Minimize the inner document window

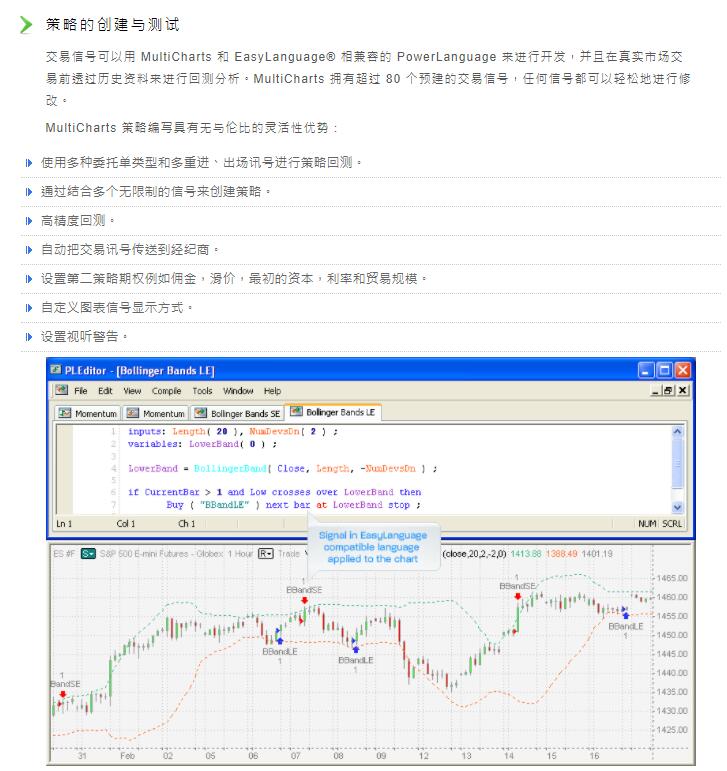click(655, 391)
